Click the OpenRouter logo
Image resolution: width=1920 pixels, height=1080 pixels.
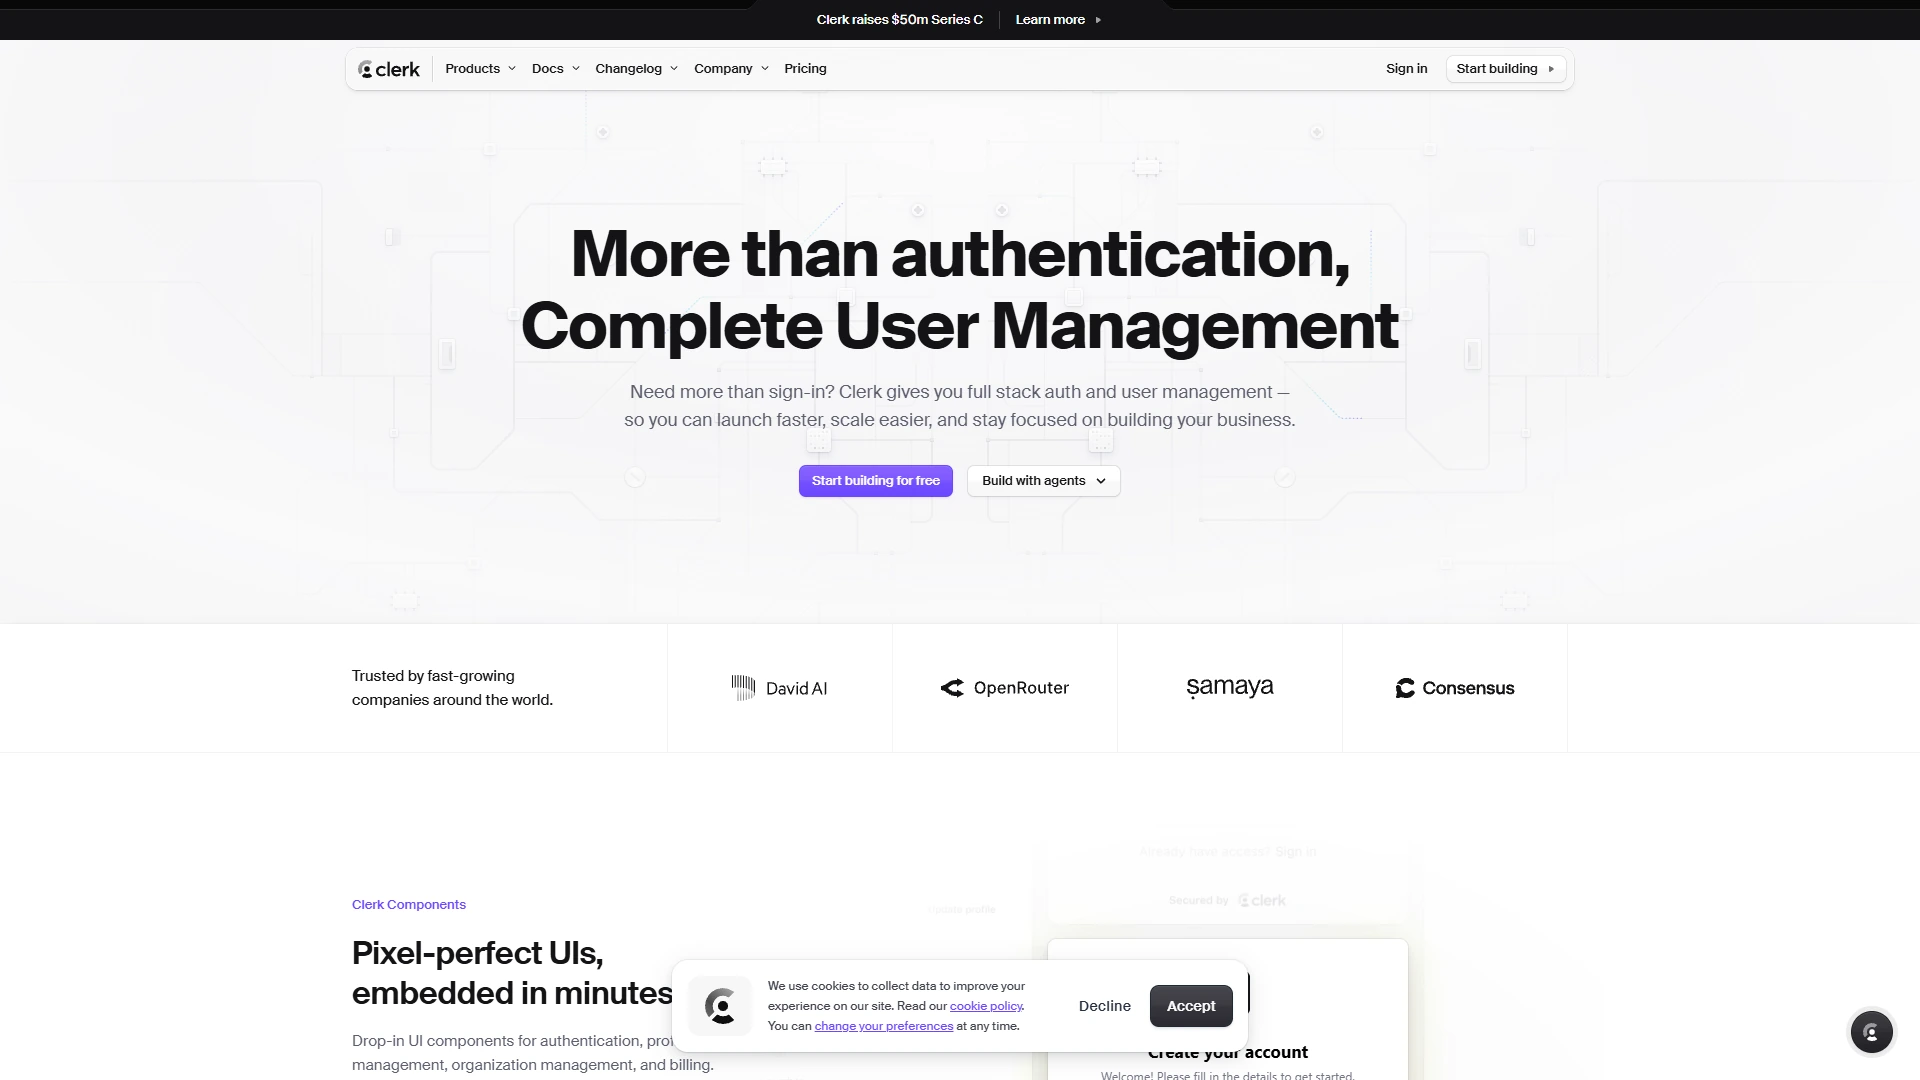point(1004,688)
